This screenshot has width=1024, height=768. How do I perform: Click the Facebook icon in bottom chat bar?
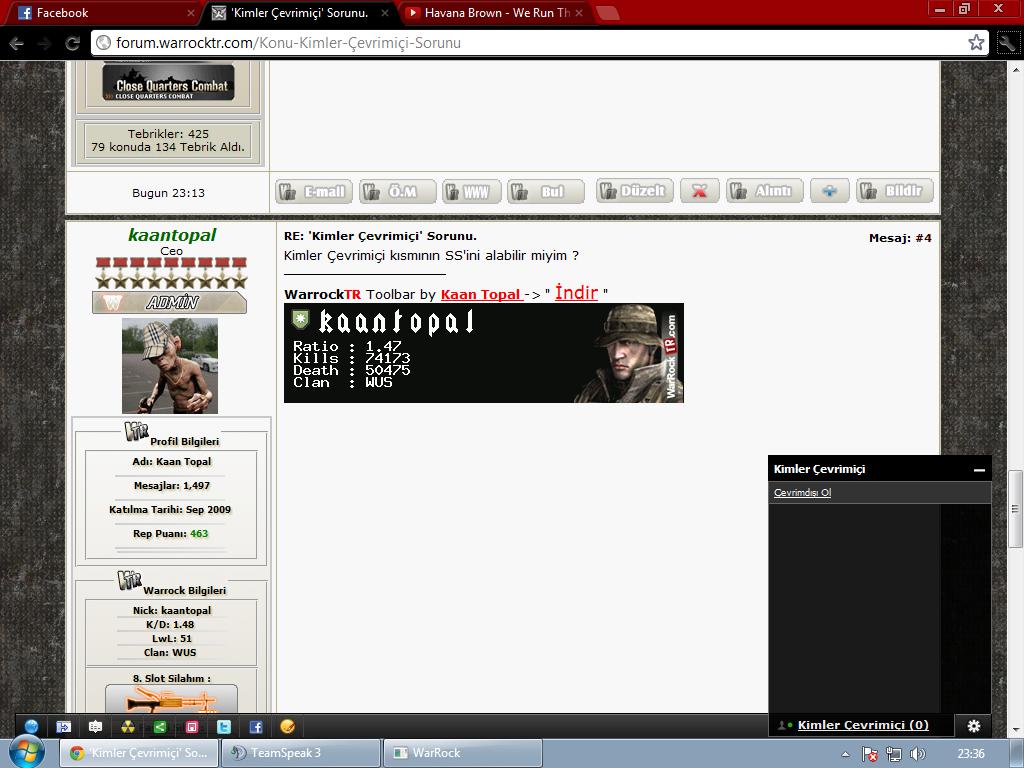click(256, 727)
